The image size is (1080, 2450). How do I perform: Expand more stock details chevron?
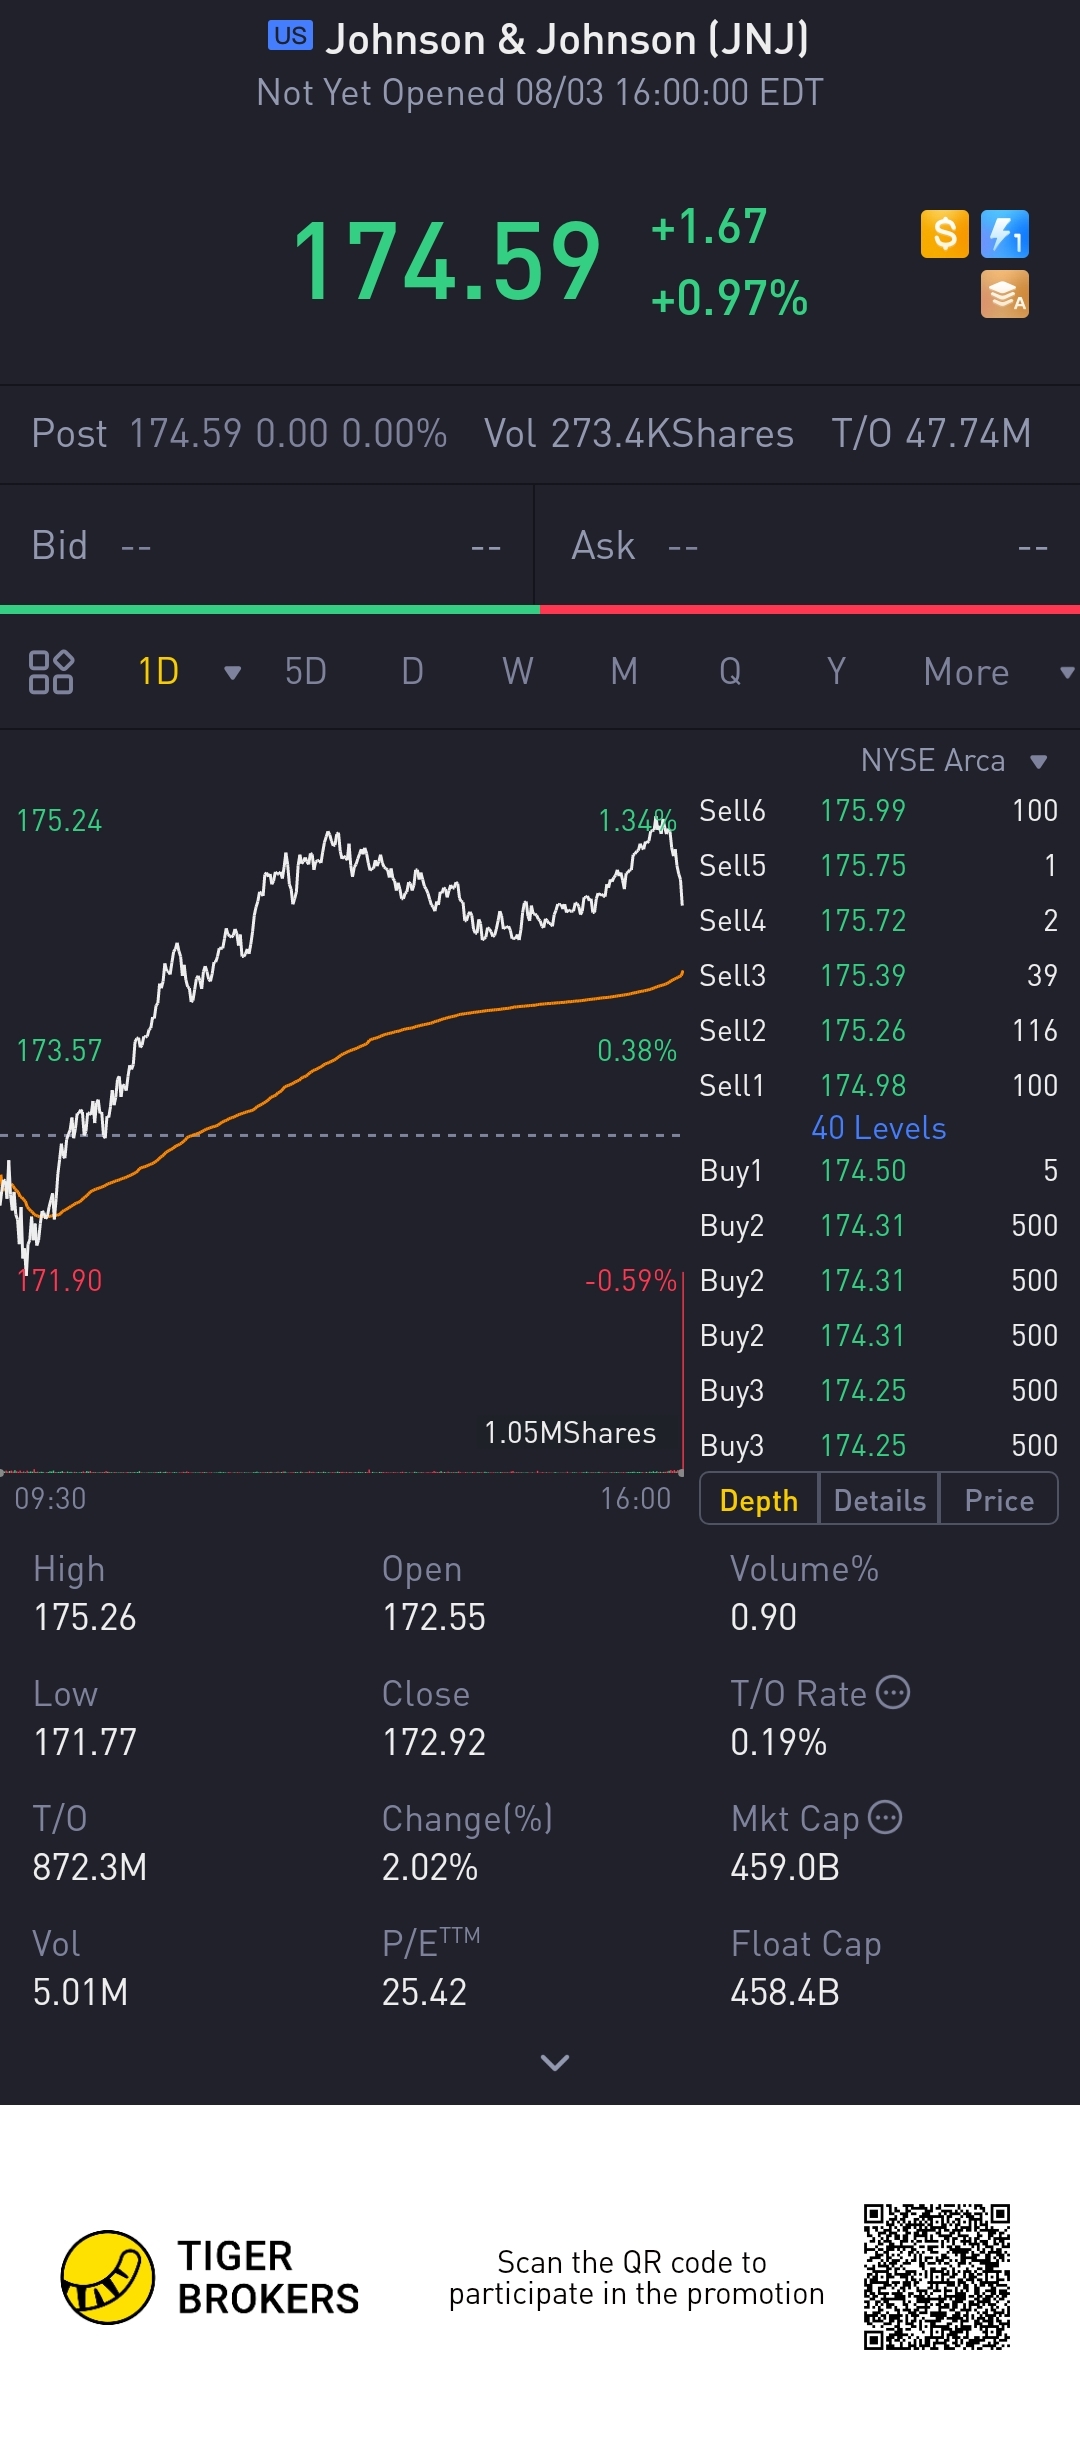pos(554,2062)
